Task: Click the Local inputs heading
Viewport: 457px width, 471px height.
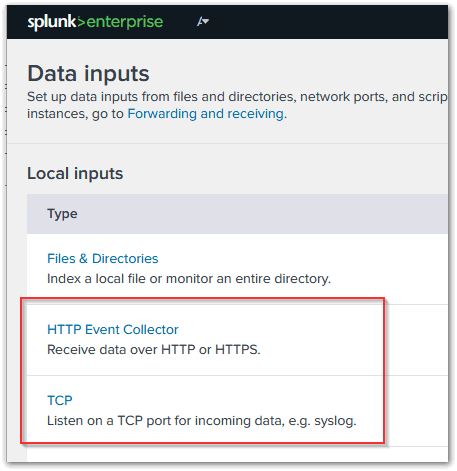Action: tap(75, 174)
